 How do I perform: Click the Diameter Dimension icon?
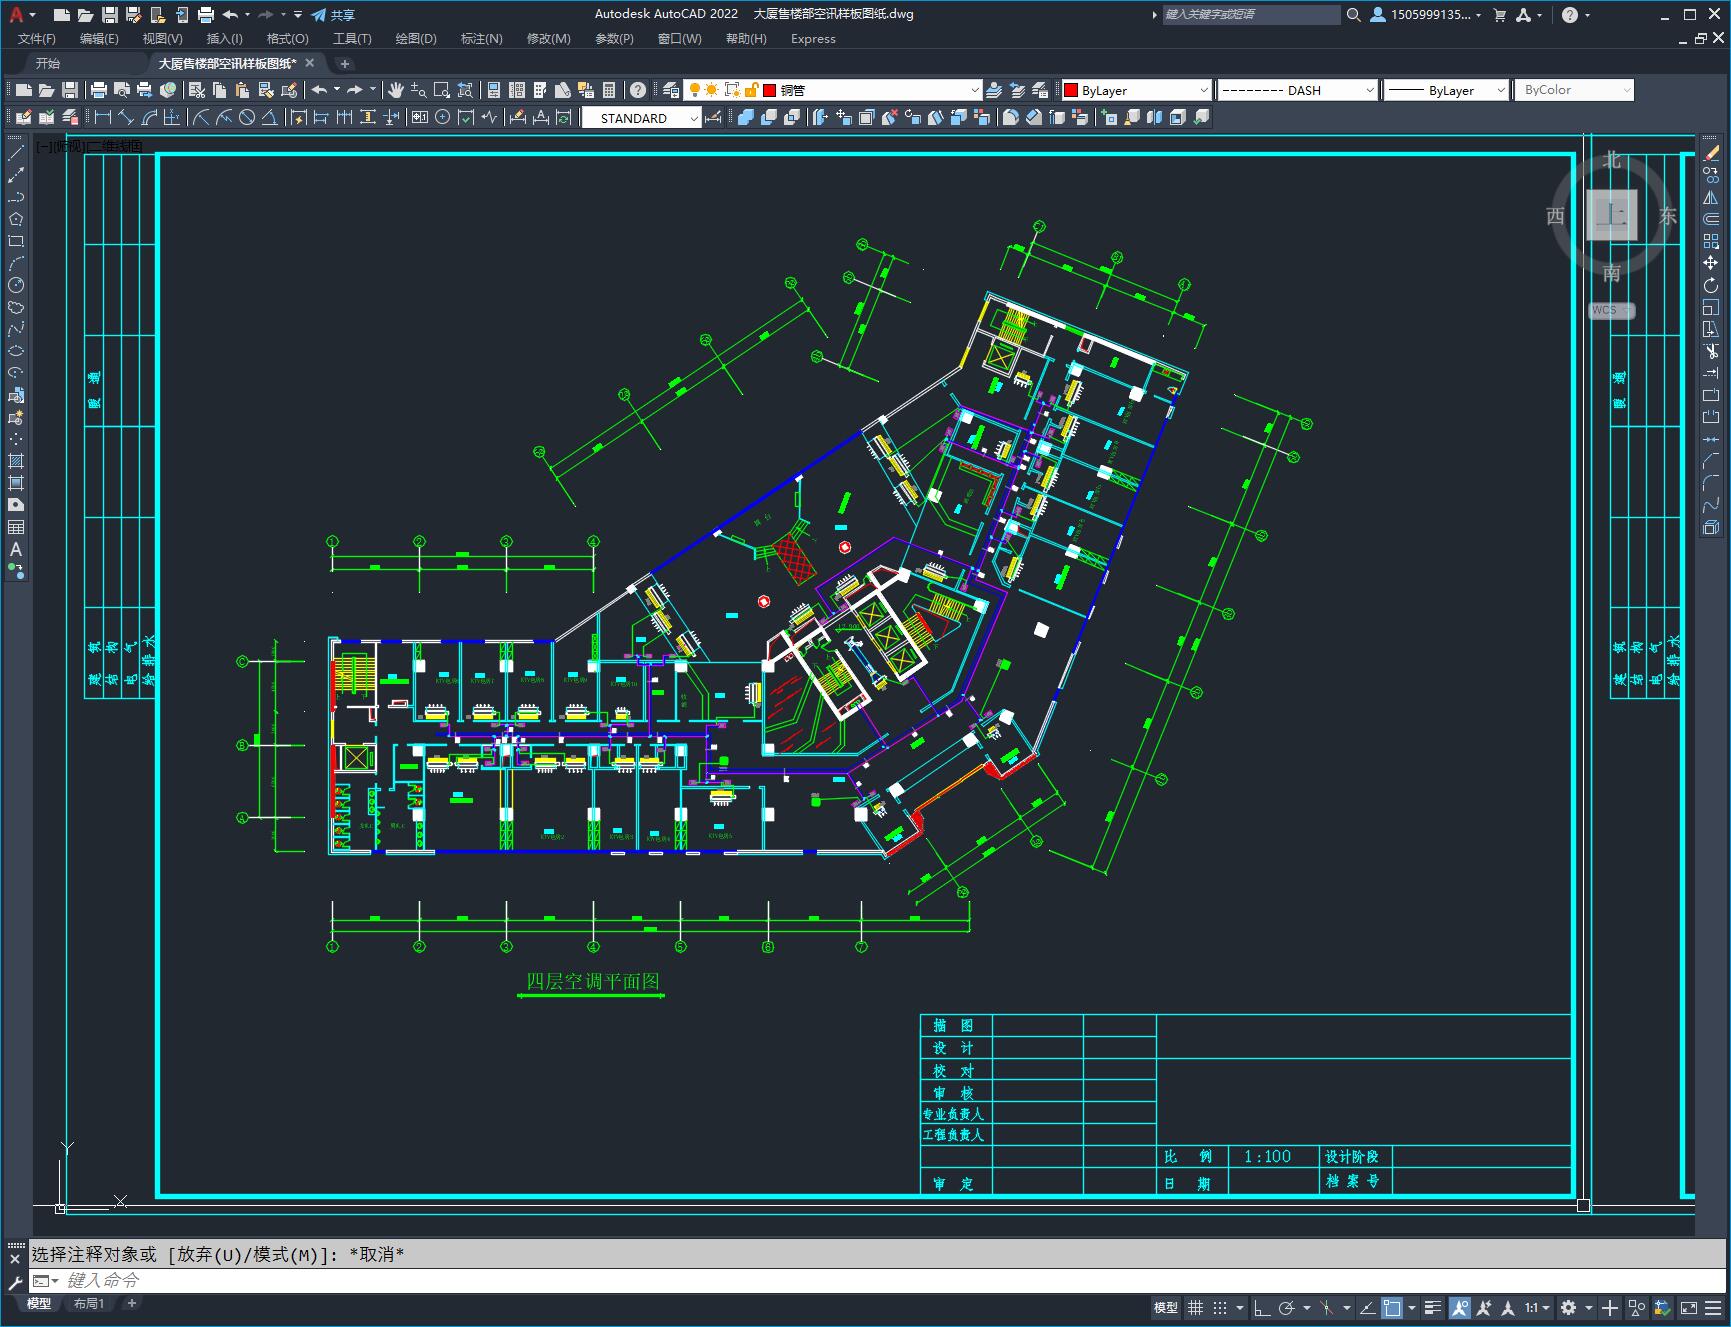pos(247,117)
